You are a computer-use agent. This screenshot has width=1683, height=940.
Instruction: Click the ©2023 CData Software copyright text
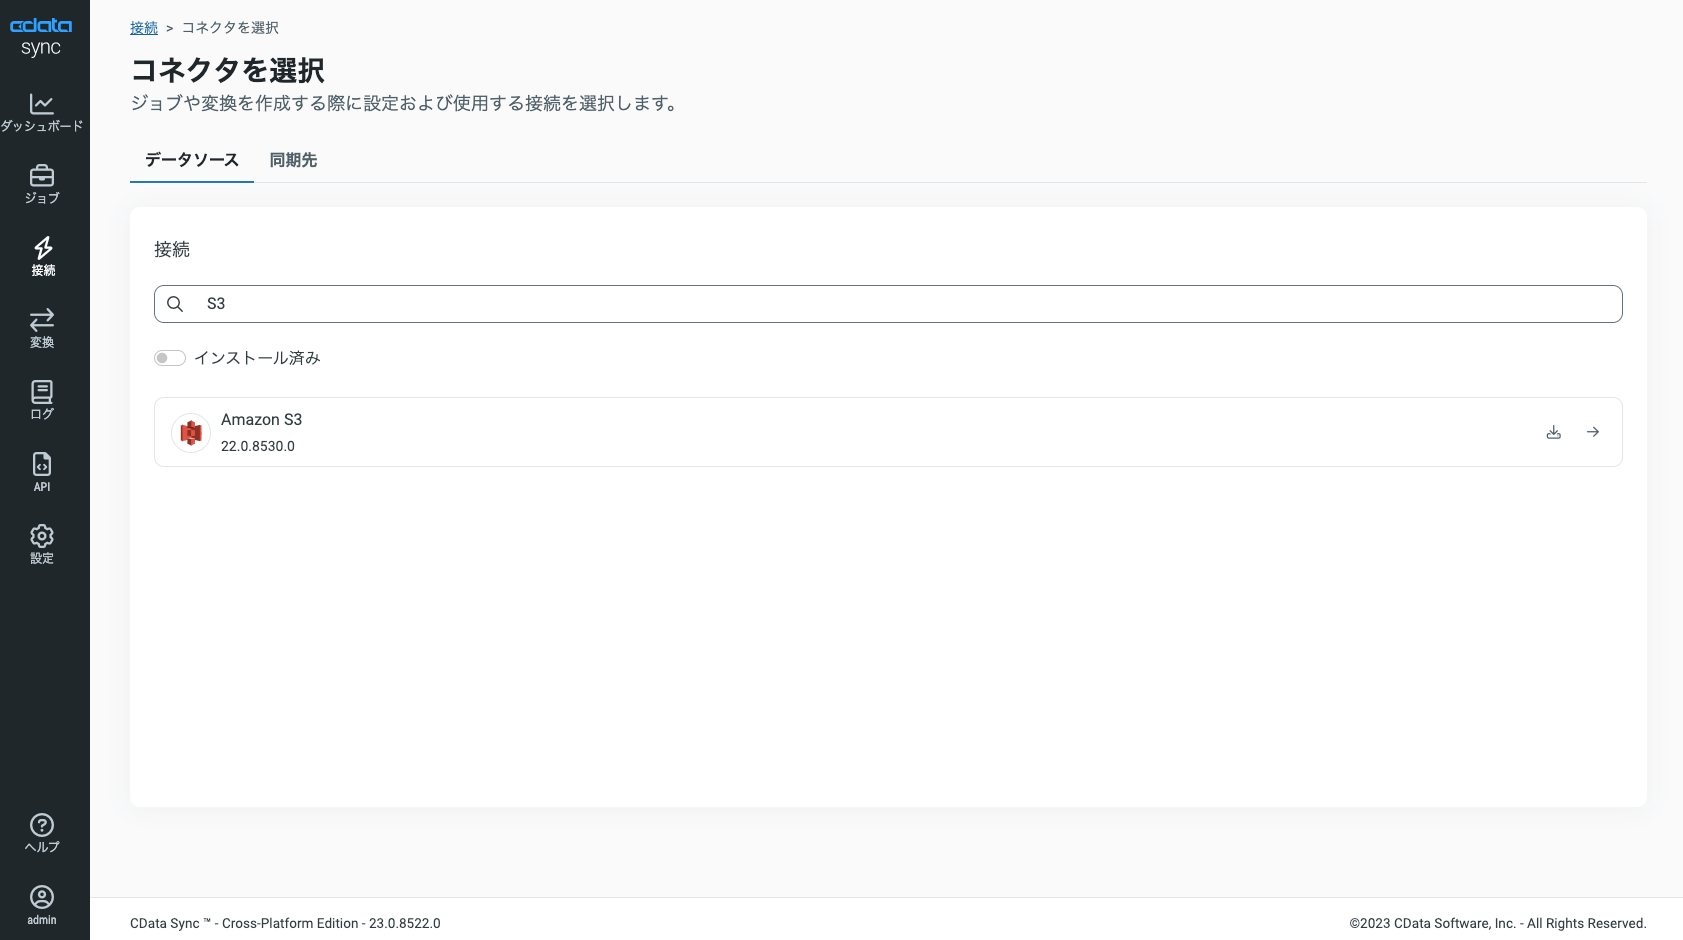point(1498,923)
